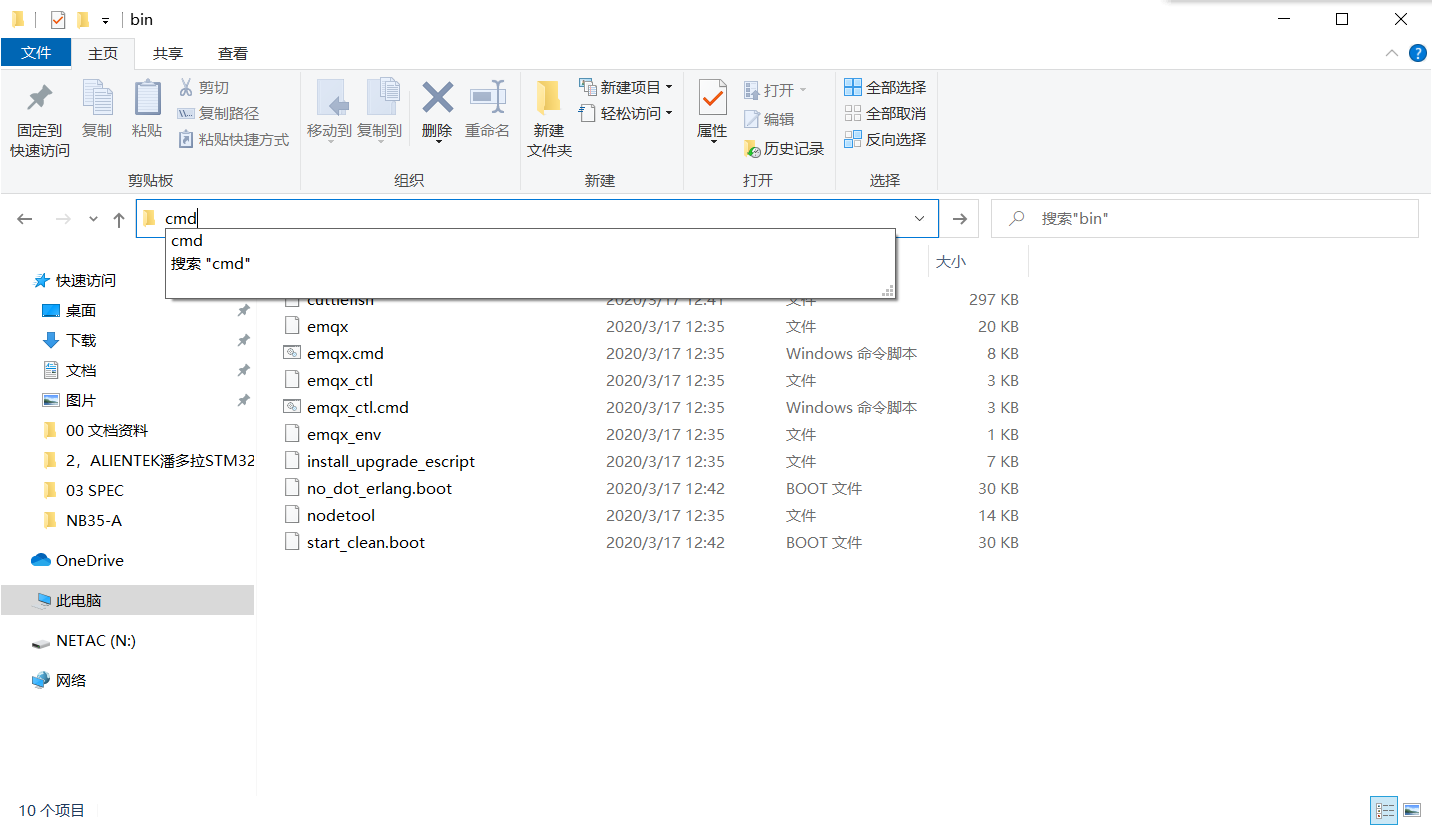Open History (历史记录)
This screenshot has width=1432, height=826.
(x=784, y=149)
